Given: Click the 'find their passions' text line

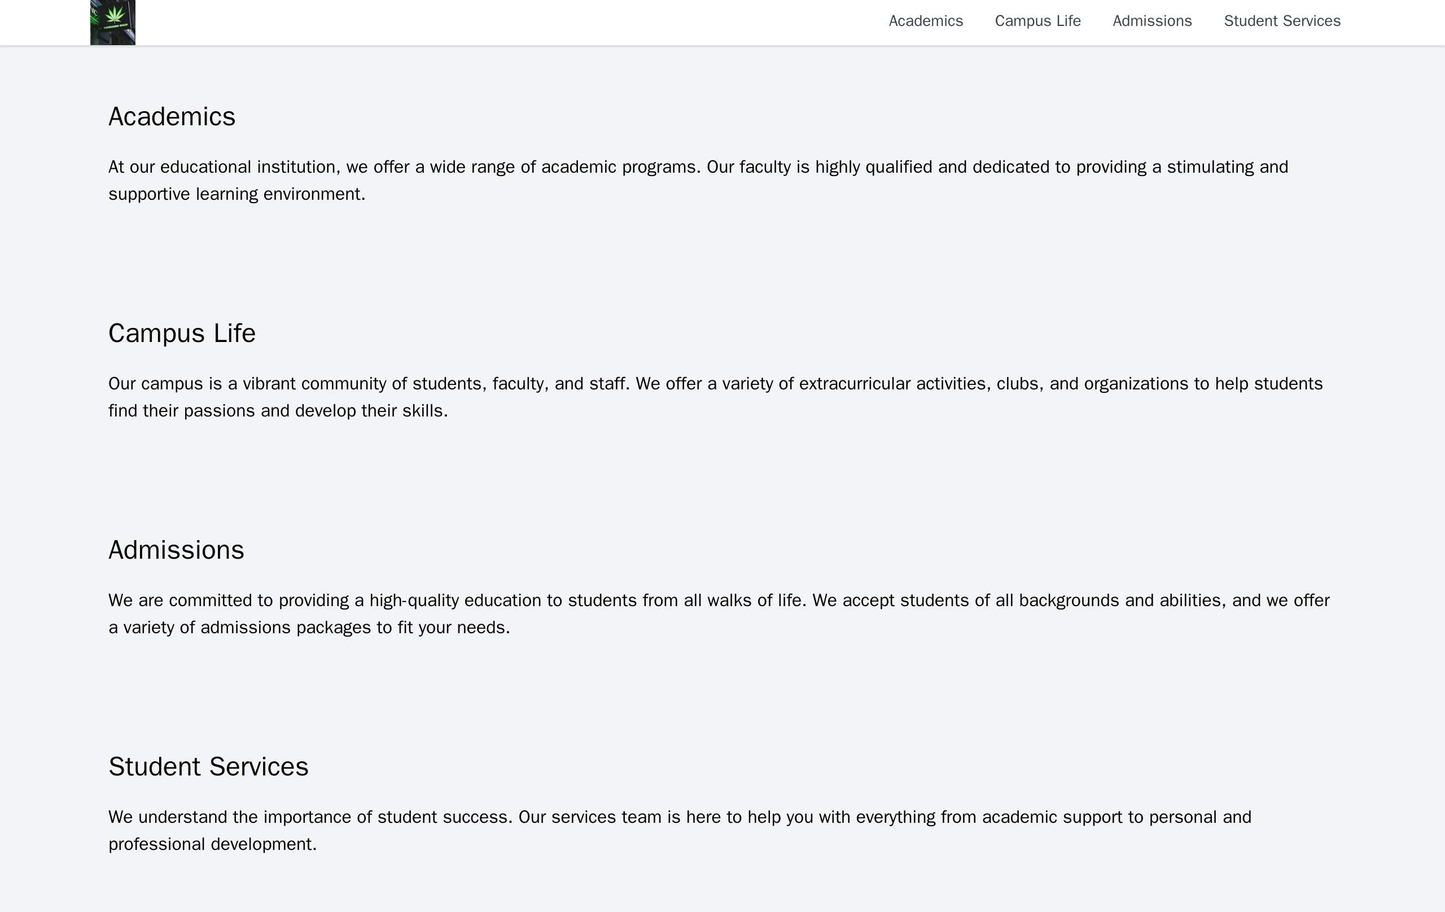Looking at the screenshot, I should pos(278,411).
